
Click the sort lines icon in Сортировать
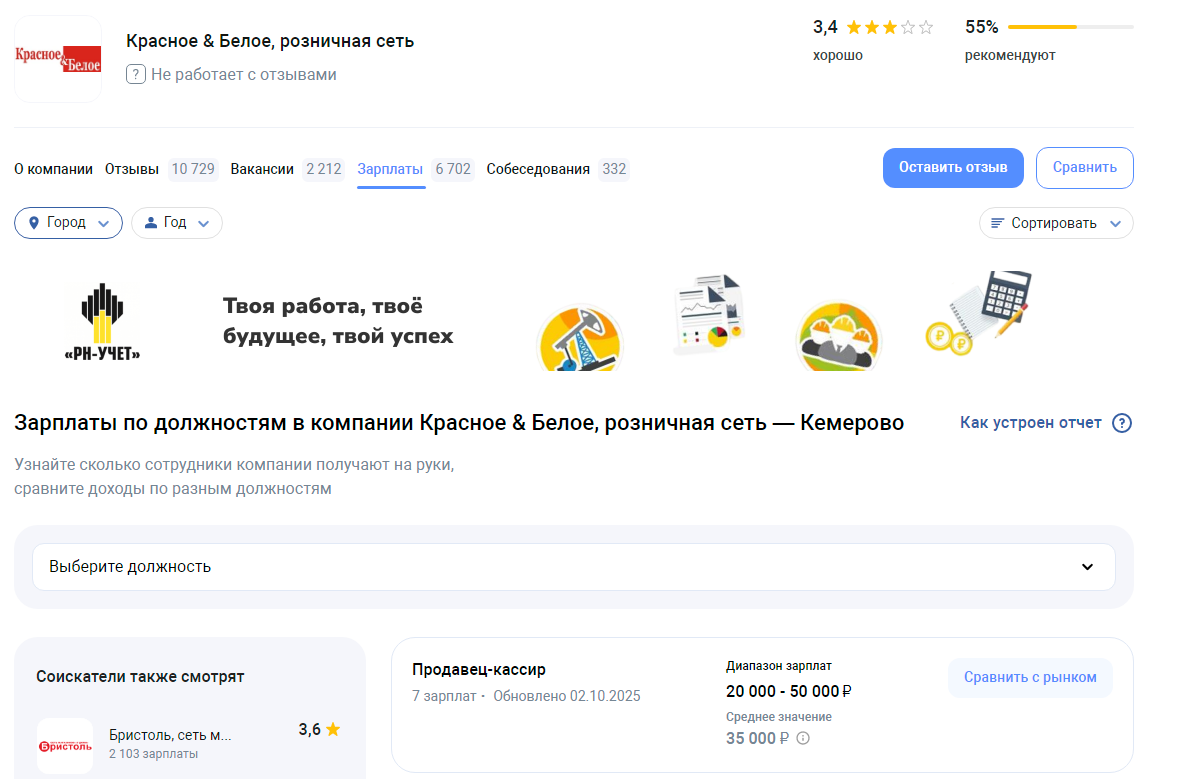click(x=998, y=223)
